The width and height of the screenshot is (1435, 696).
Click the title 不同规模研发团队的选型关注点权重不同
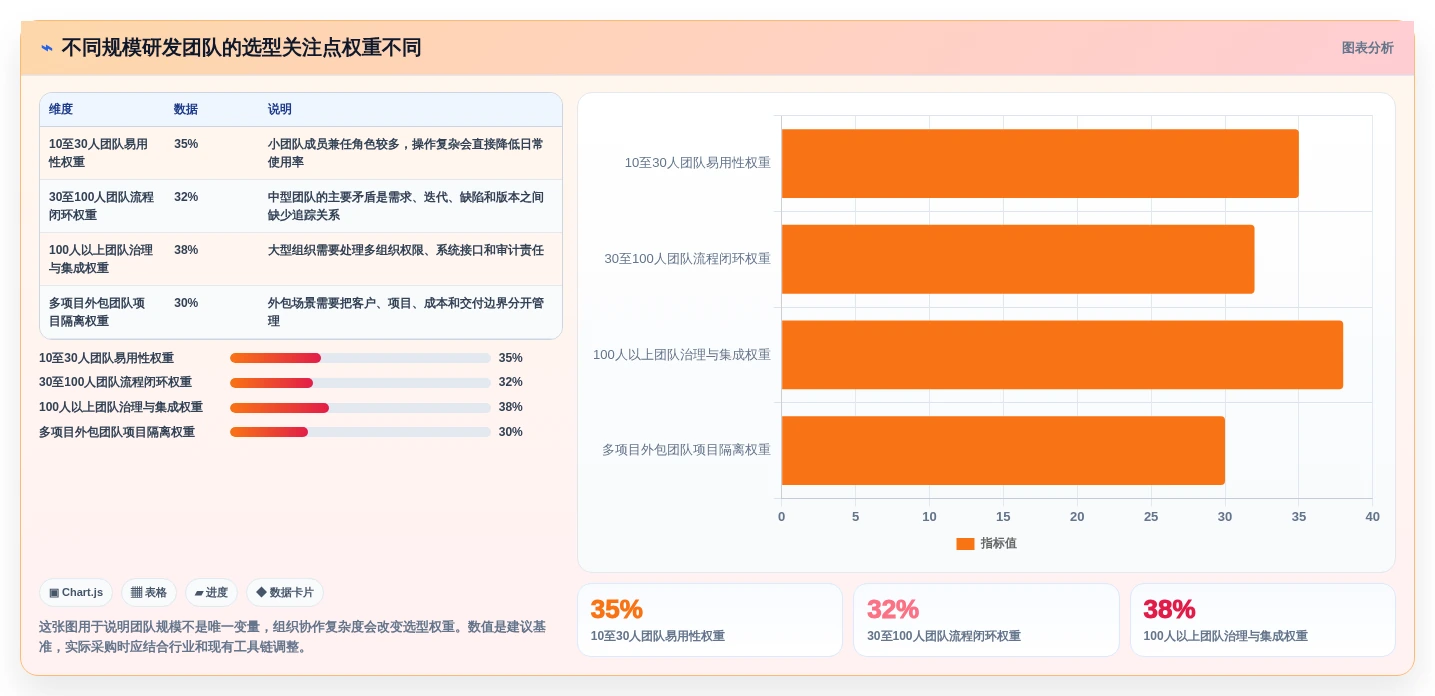tap(241, 48)
